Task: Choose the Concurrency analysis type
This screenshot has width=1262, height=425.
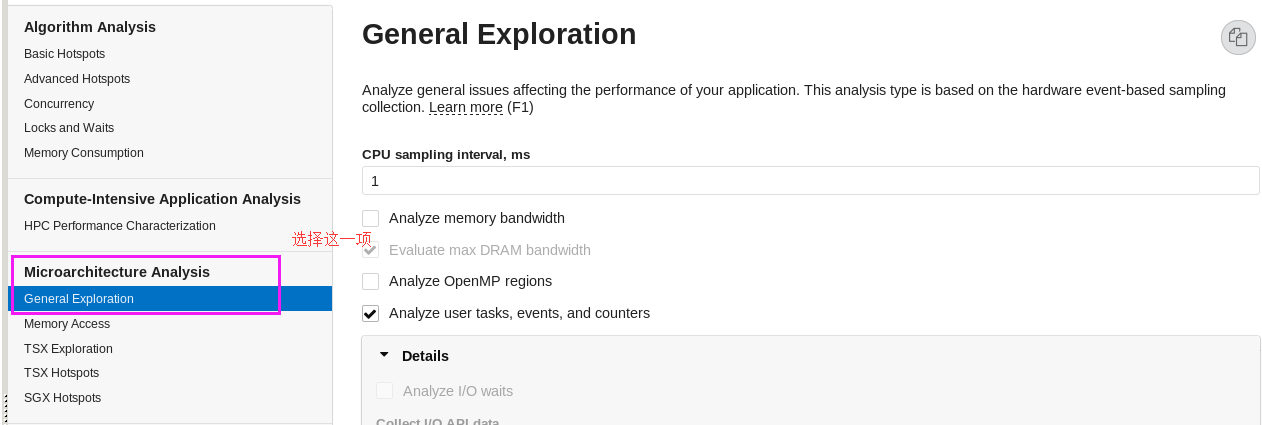Action: pyautogui.click(x=59, y=104)
